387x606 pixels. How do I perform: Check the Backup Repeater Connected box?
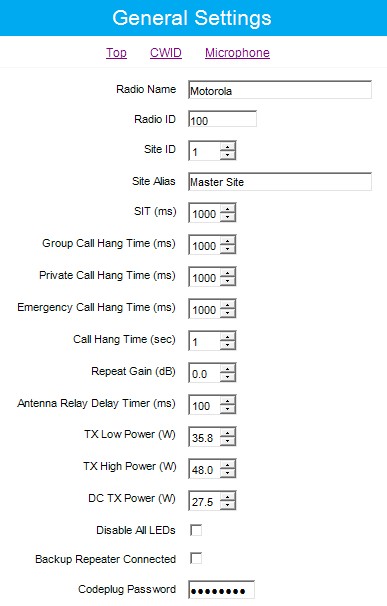pyautogui.click(x=196, y=558)
